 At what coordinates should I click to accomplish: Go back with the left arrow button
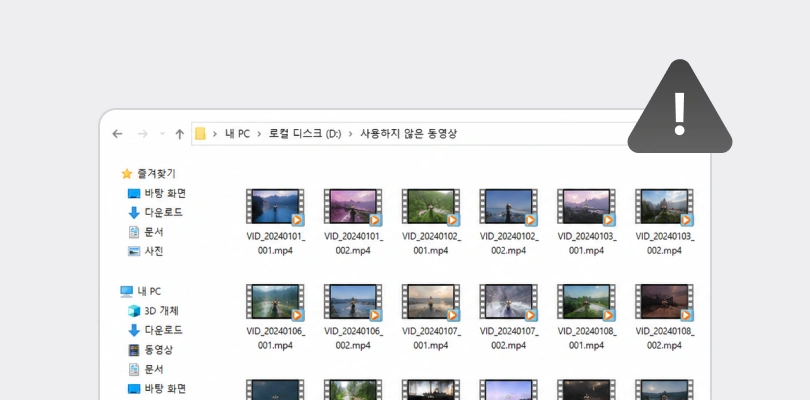click(x=117, y=134)
